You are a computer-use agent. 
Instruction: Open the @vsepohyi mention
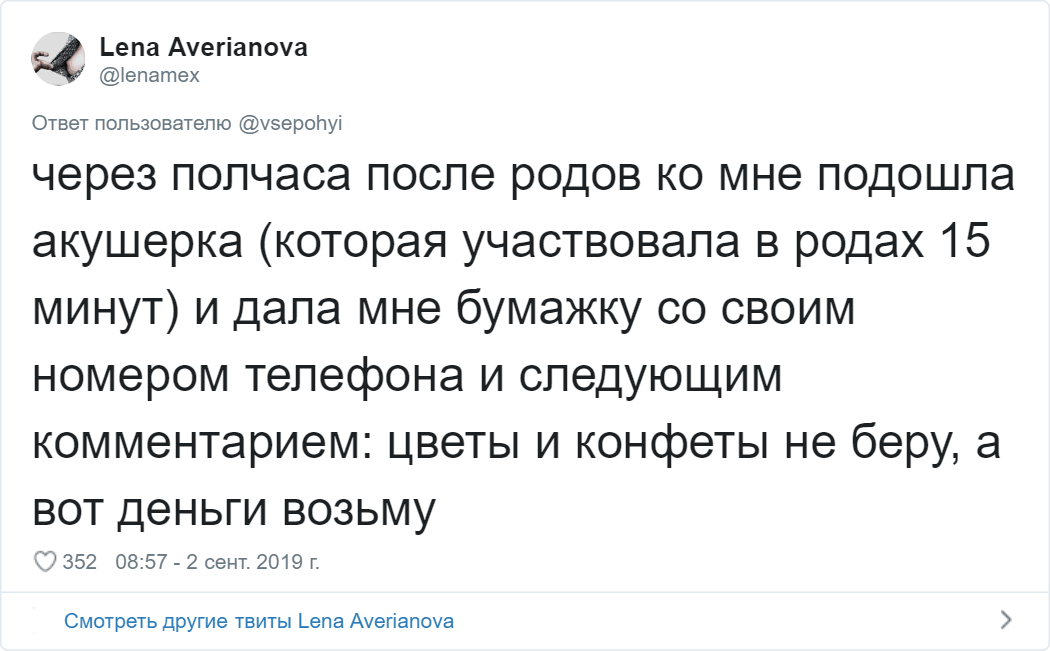(292, 123)
